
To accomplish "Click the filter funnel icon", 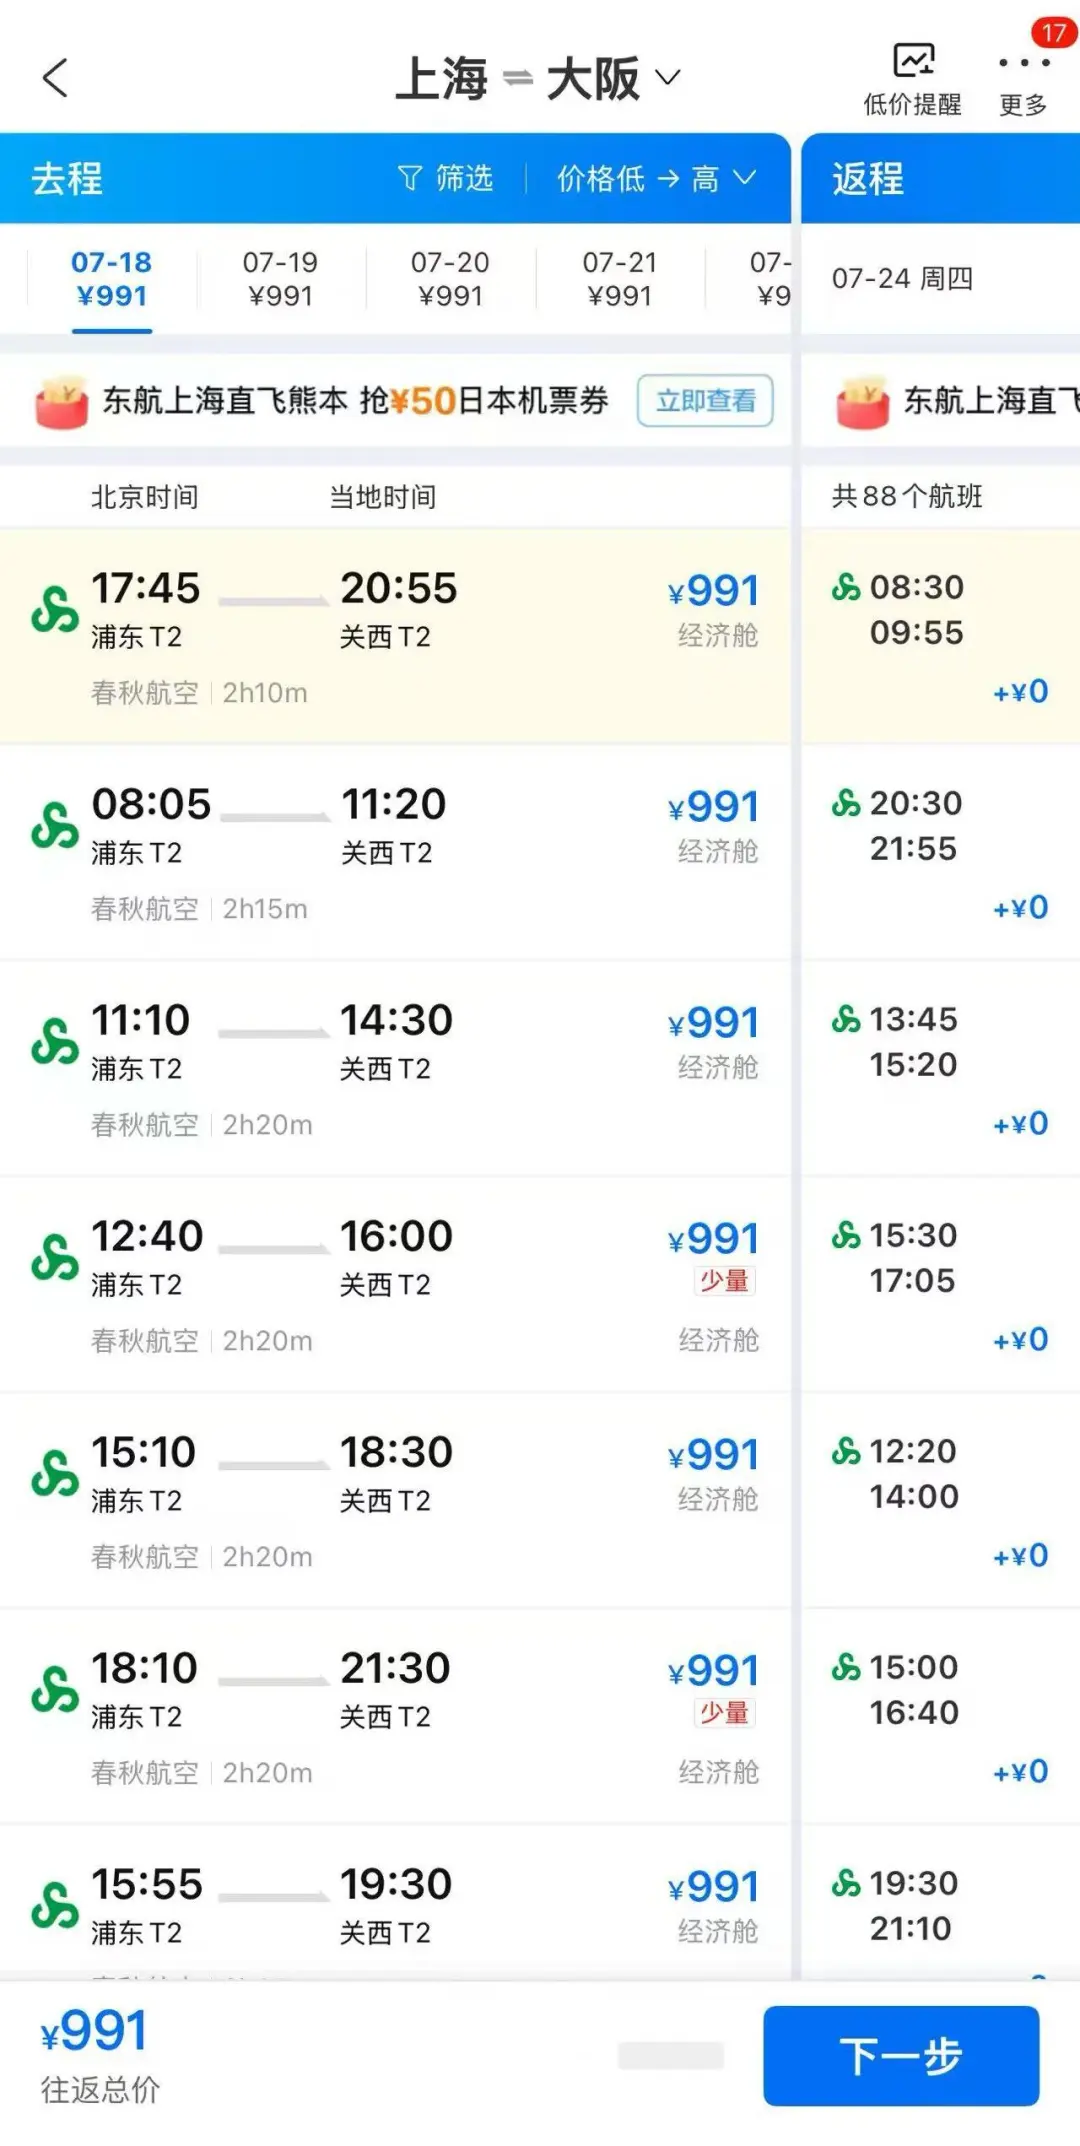I will tap(410, 179).
